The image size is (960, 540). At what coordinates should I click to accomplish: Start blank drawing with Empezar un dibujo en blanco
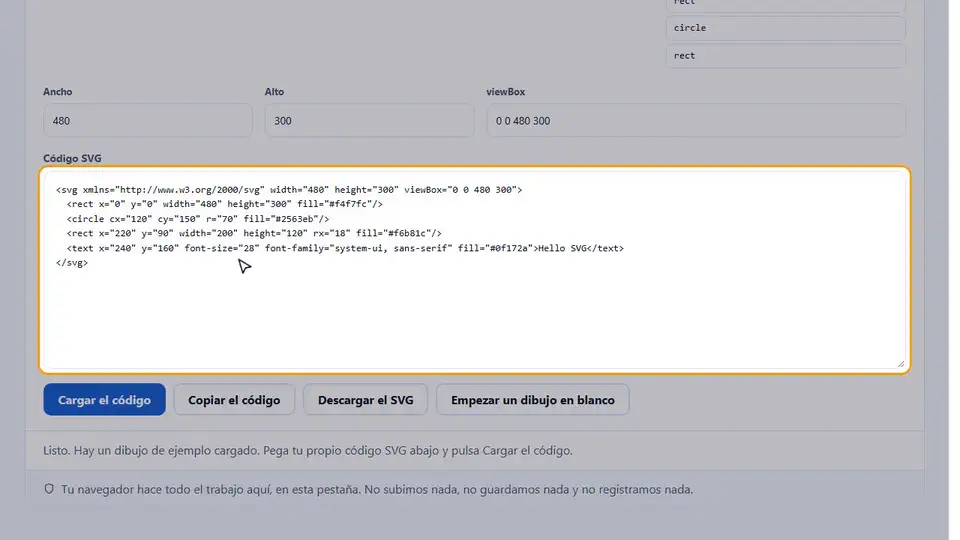pos(533,400)
